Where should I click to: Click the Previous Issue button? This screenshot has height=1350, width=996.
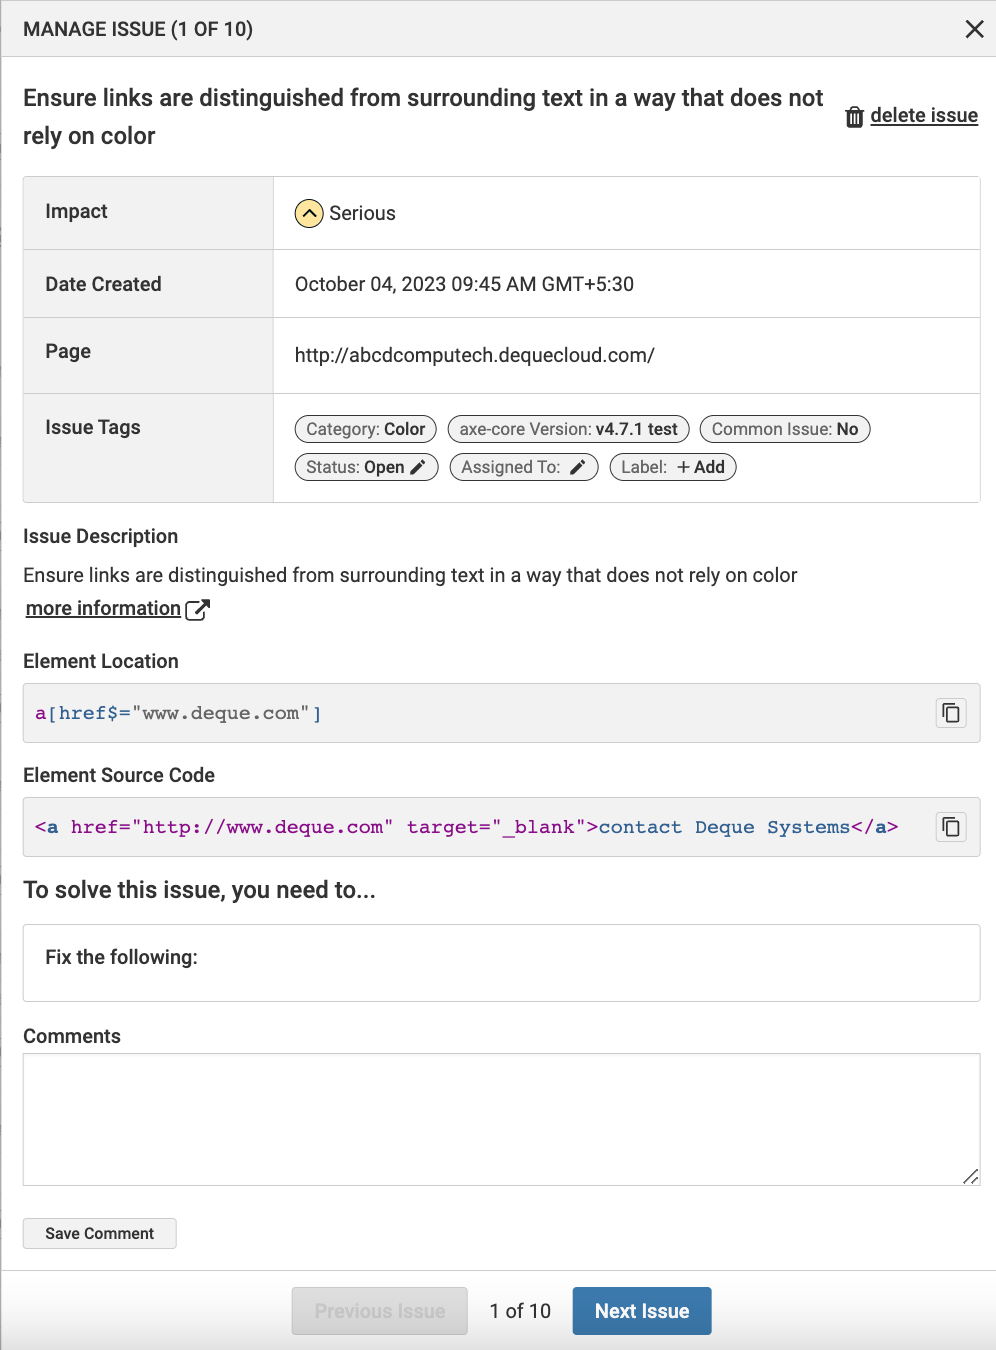coord(379,1311)
